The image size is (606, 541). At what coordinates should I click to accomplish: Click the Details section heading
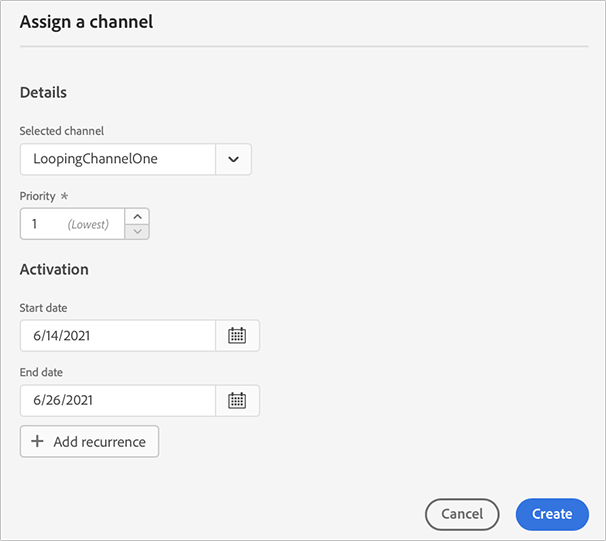pos(43,92)
